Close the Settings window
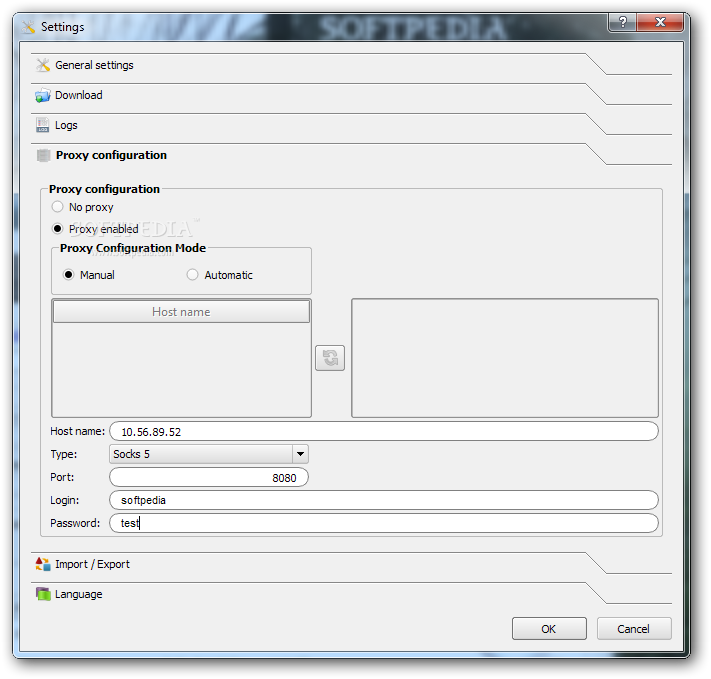711x679 pixels. click(660, 22)
